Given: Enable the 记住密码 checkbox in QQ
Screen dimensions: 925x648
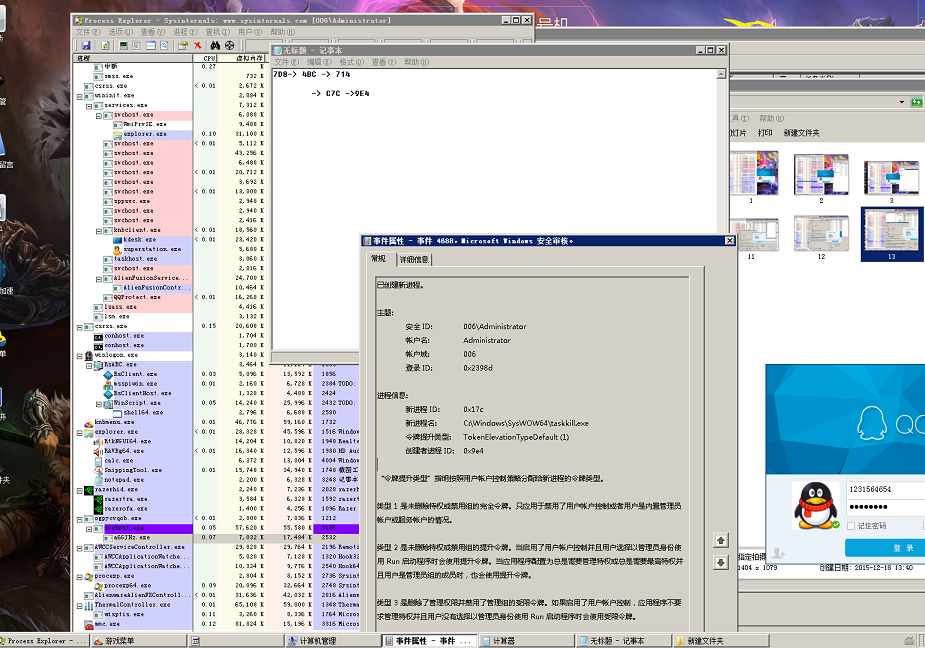Looking at the screenshot, I should (x=851, y=526).
